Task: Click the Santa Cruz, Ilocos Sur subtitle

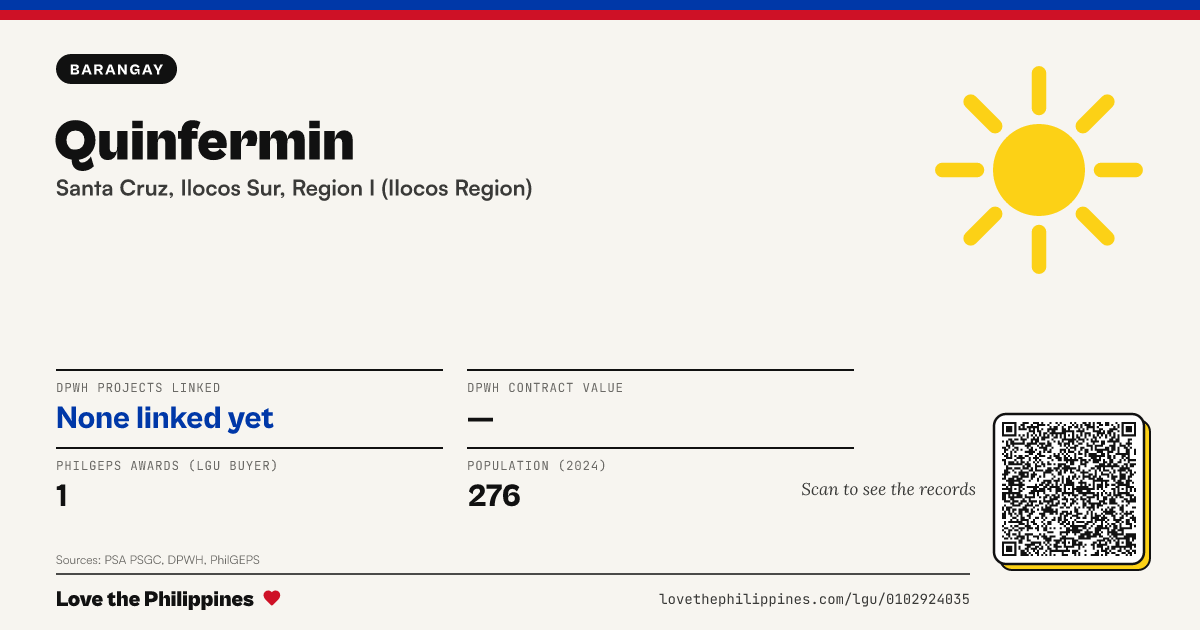Action: click(294, 188)
